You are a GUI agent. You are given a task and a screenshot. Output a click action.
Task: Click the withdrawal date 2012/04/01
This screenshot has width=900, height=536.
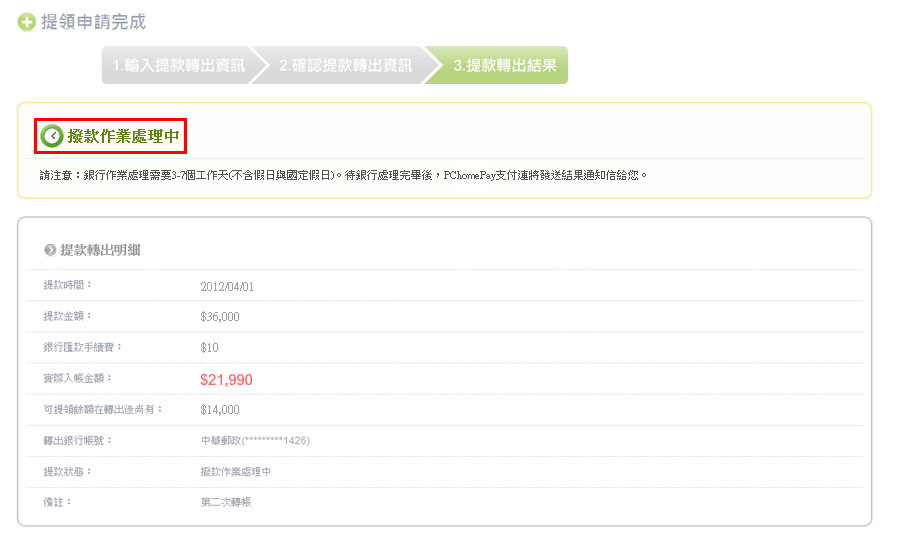click(227, 286)
